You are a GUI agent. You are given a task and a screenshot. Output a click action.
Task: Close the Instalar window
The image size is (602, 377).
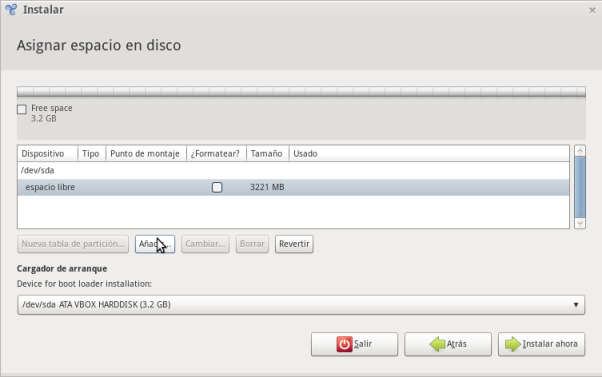(x=592, y=10)
